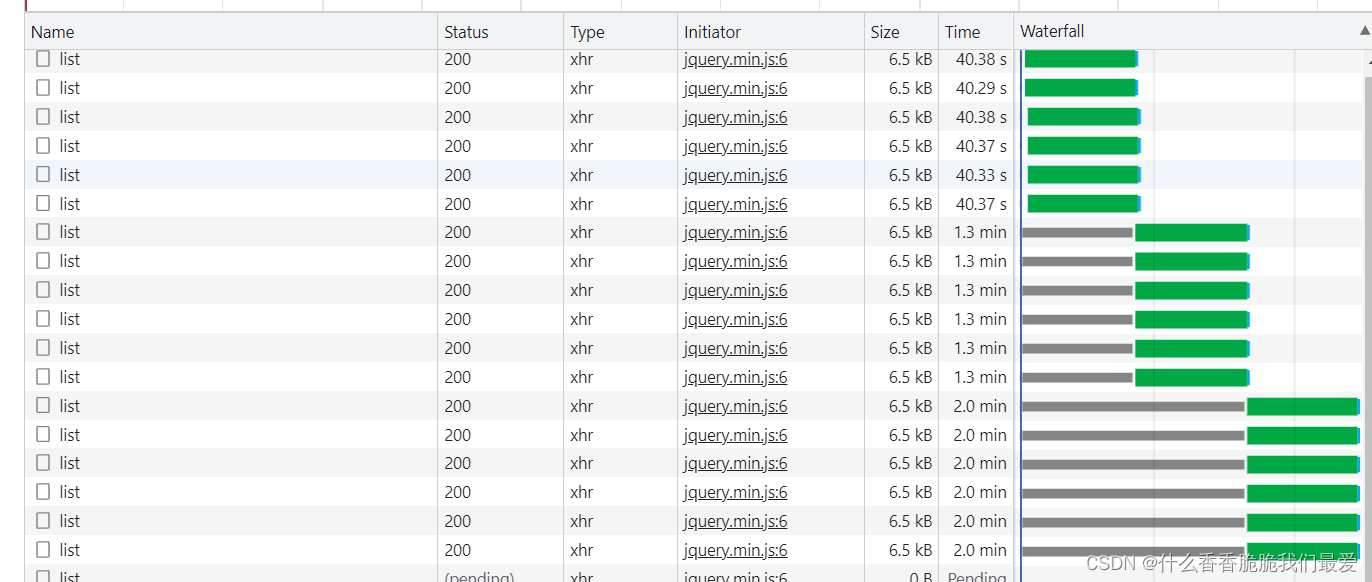
Task: Click the file icon of the topmost list request
Action: pyautogui.click(x=43, y=59)
